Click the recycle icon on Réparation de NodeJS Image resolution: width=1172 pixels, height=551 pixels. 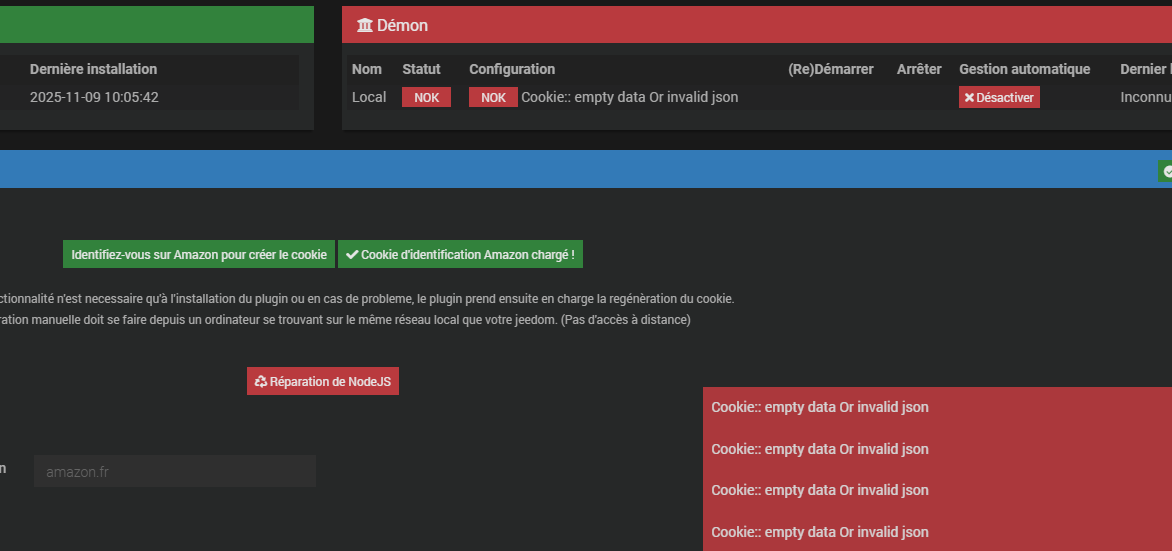click(x=261, y=382)
